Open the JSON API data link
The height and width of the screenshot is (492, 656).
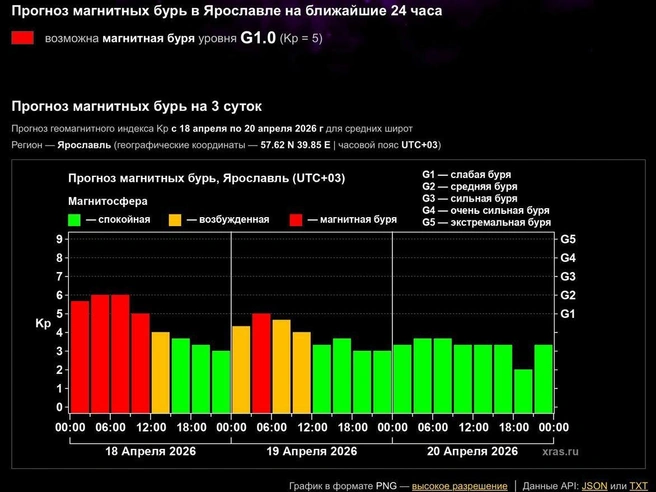click(594, 486)
